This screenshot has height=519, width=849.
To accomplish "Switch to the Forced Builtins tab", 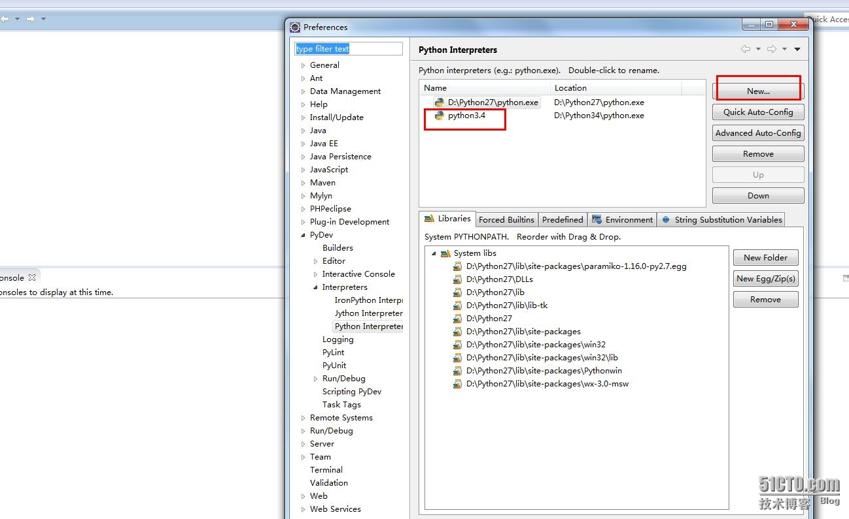I will [506, 219].
